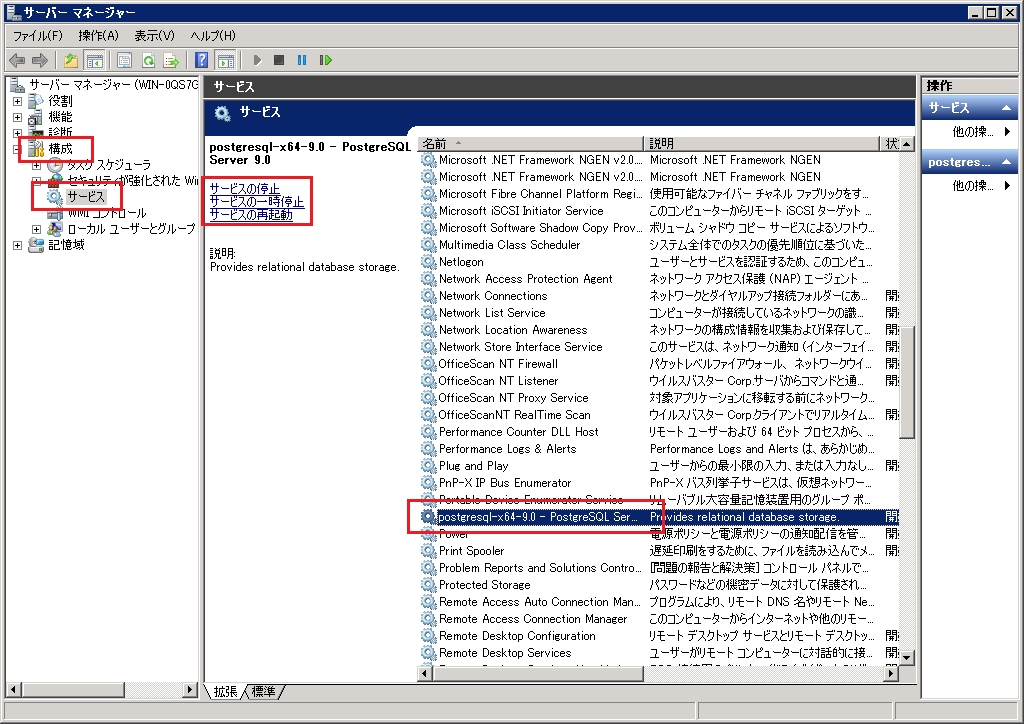The image size is (1024, 724).
Task: Click the Back arrow toolbar icon
Action: tap(17, 60)
